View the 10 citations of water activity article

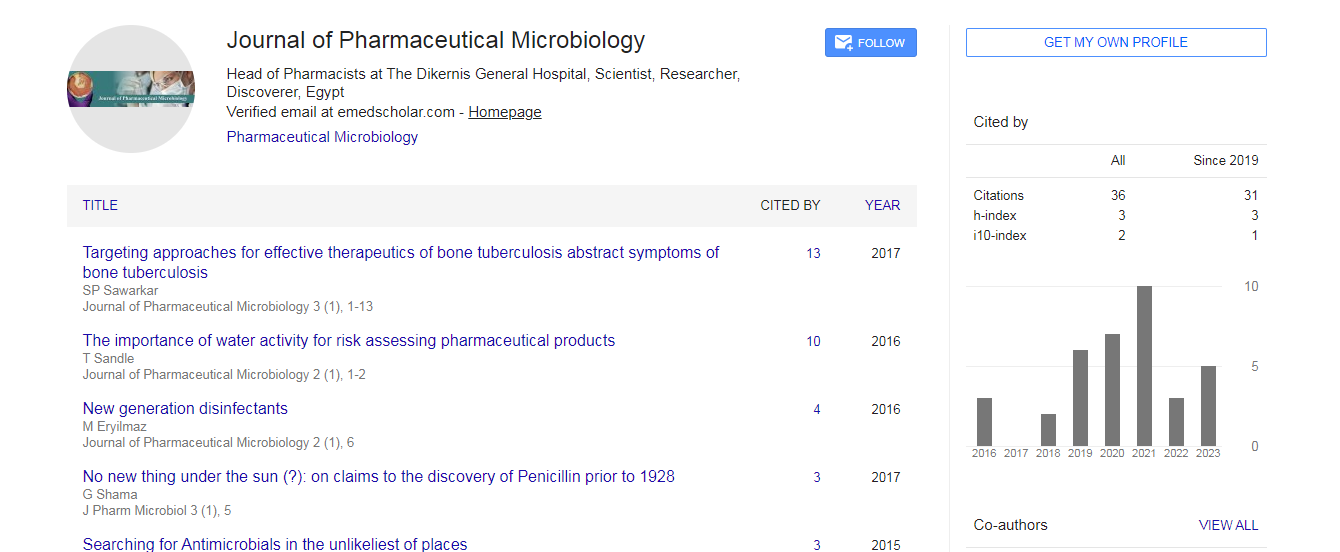coord(813,342)
